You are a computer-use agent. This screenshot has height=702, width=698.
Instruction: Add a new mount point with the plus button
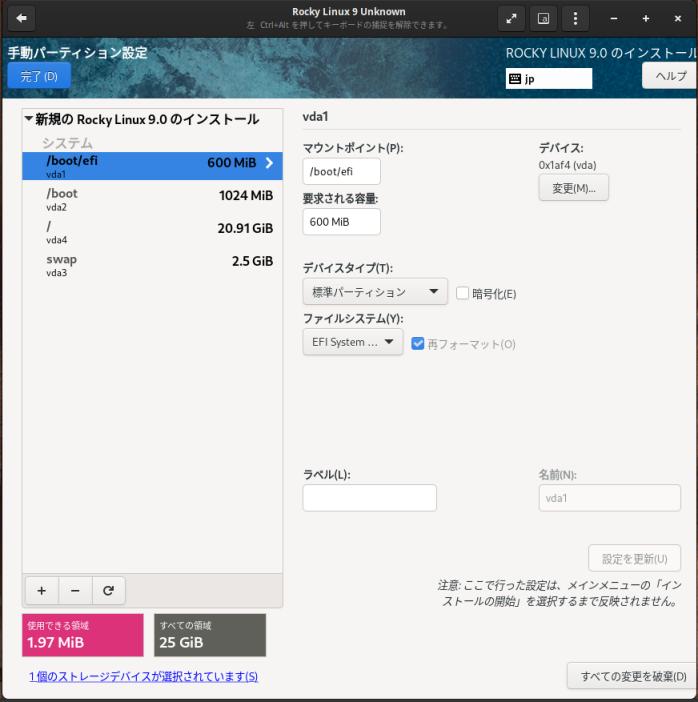[x=42, y=591]
